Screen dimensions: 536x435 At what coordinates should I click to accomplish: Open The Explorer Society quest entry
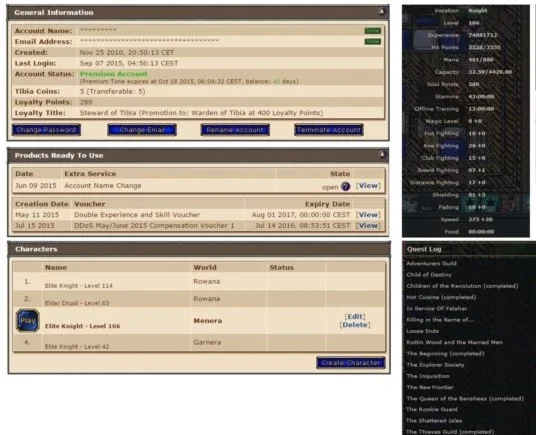[435, 365]
